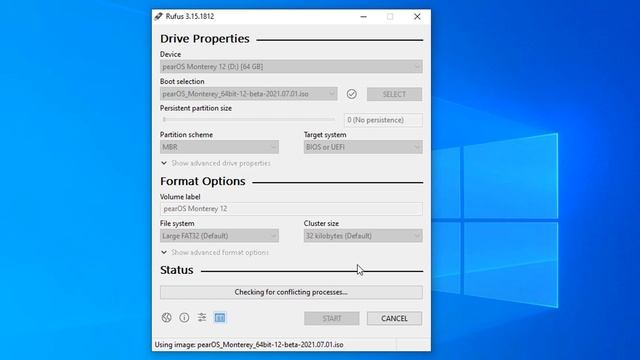The height and width of the screenshot is (360, 640).
Task: Click the Volume label text field
Action: [x=291, y=209]
